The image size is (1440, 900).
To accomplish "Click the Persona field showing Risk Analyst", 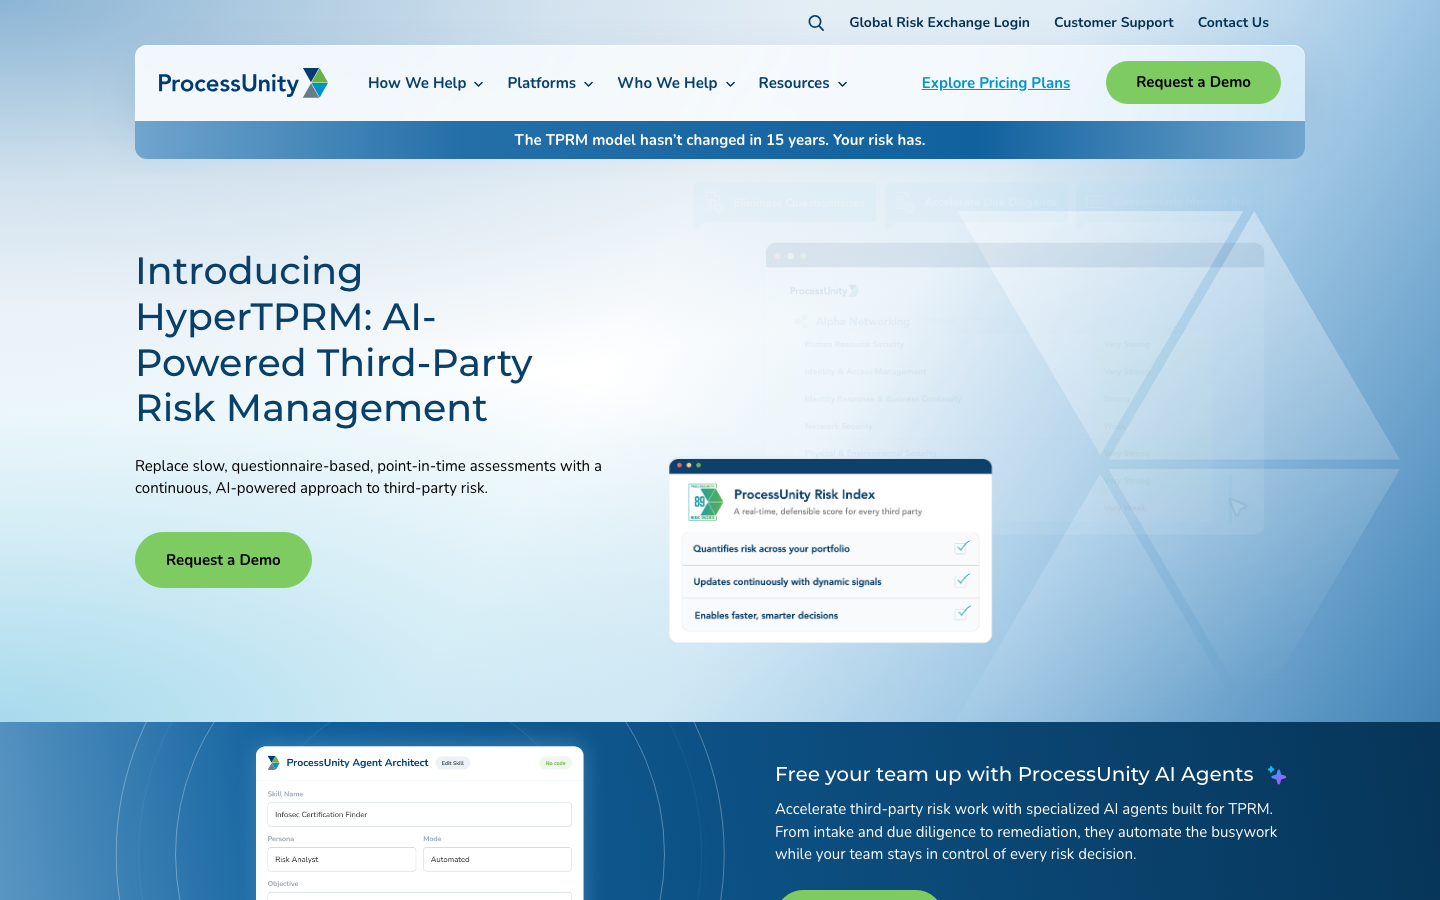I will pos(341,859).
